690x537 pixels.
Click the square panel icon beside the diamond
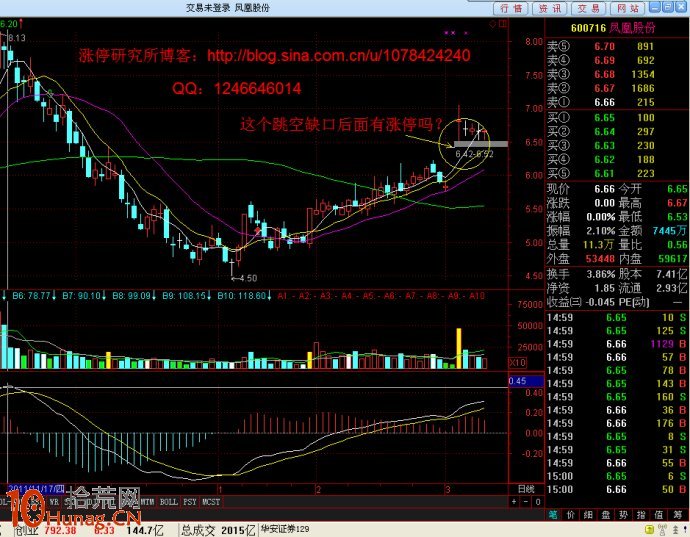[x=503, y=24]
